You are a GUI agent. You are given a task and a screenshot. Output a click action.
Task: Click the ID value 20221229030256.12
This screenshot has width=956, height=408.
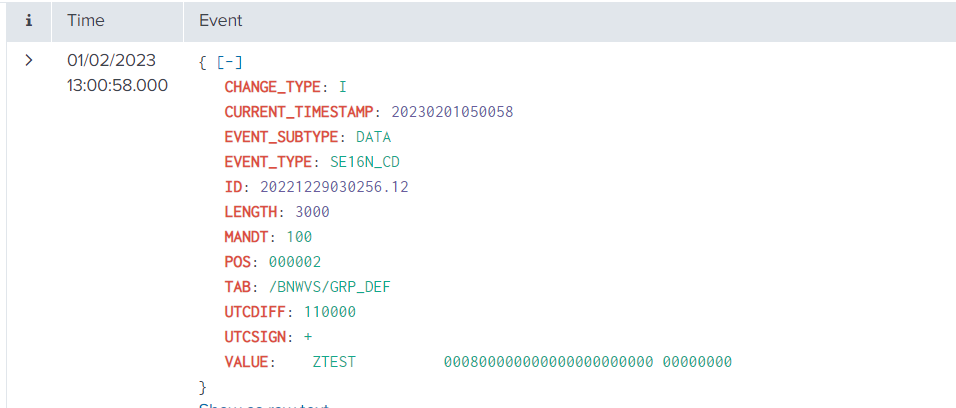point(334,187)
